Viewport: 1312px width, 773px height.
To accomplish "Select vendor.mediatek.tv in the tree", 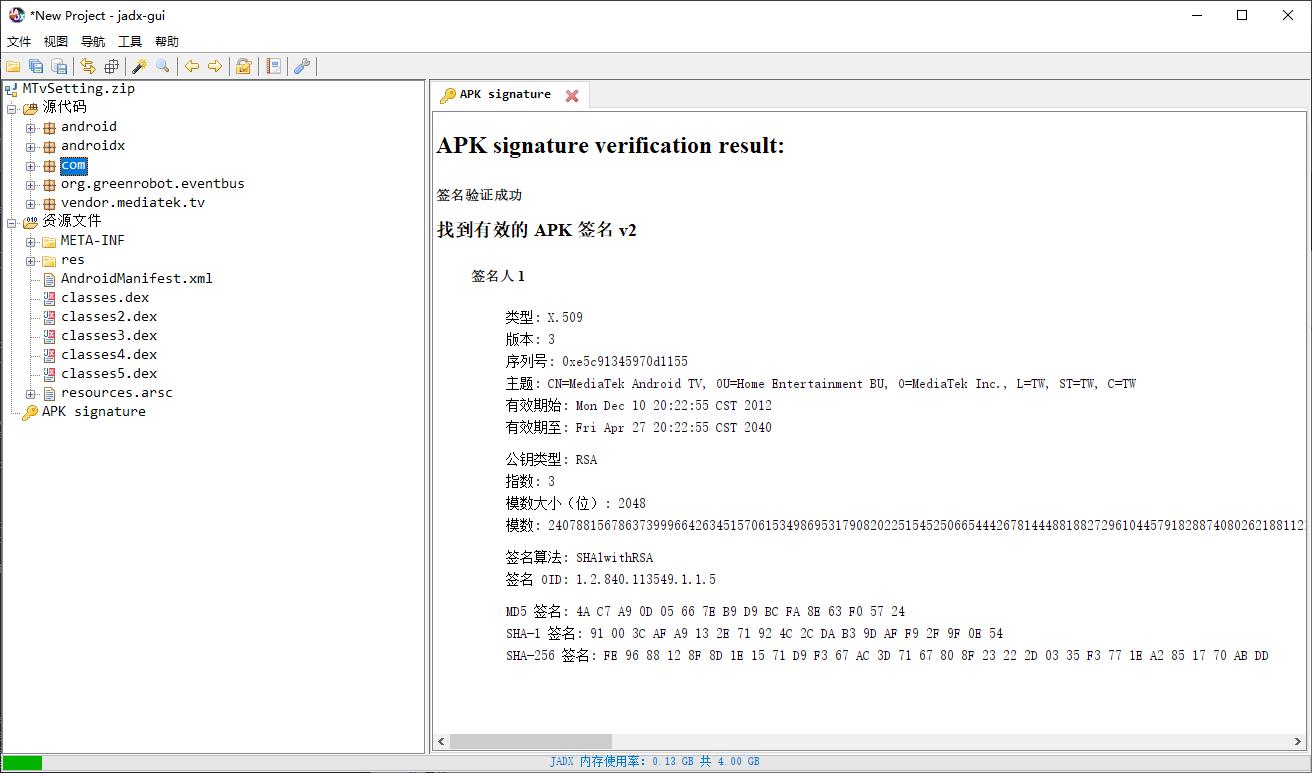I will (133, 203).
